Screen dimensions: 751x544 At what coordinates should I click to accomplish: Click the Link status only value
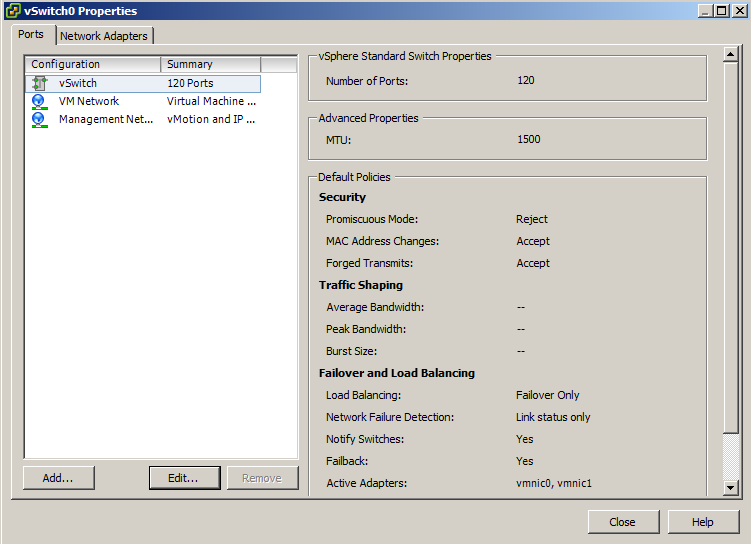(x=553, y=418)
